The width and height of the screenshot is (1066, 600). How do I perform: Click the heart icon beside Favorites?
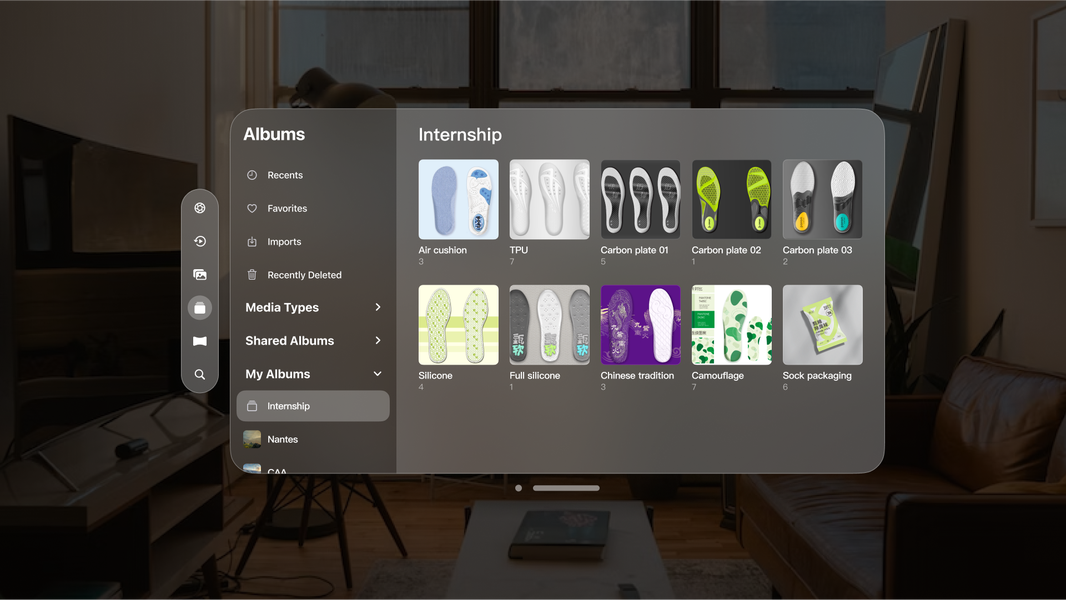point(252,208)
